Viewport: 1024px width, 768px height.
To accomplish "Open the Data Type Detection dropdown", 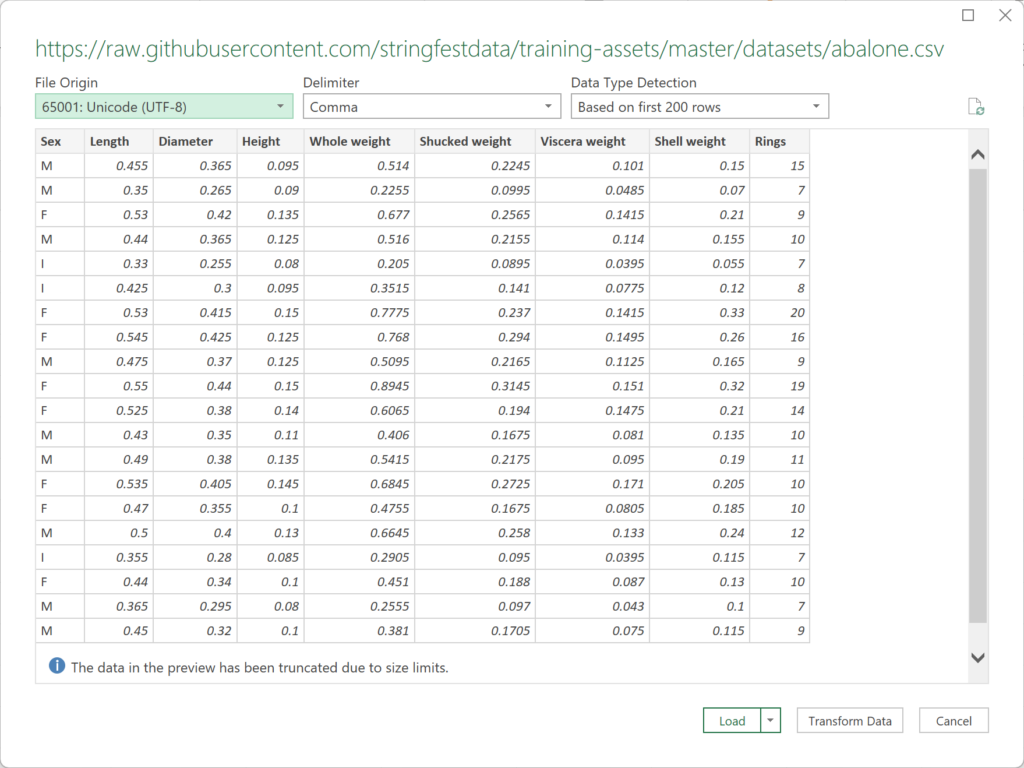I will (x=816, y=105).
